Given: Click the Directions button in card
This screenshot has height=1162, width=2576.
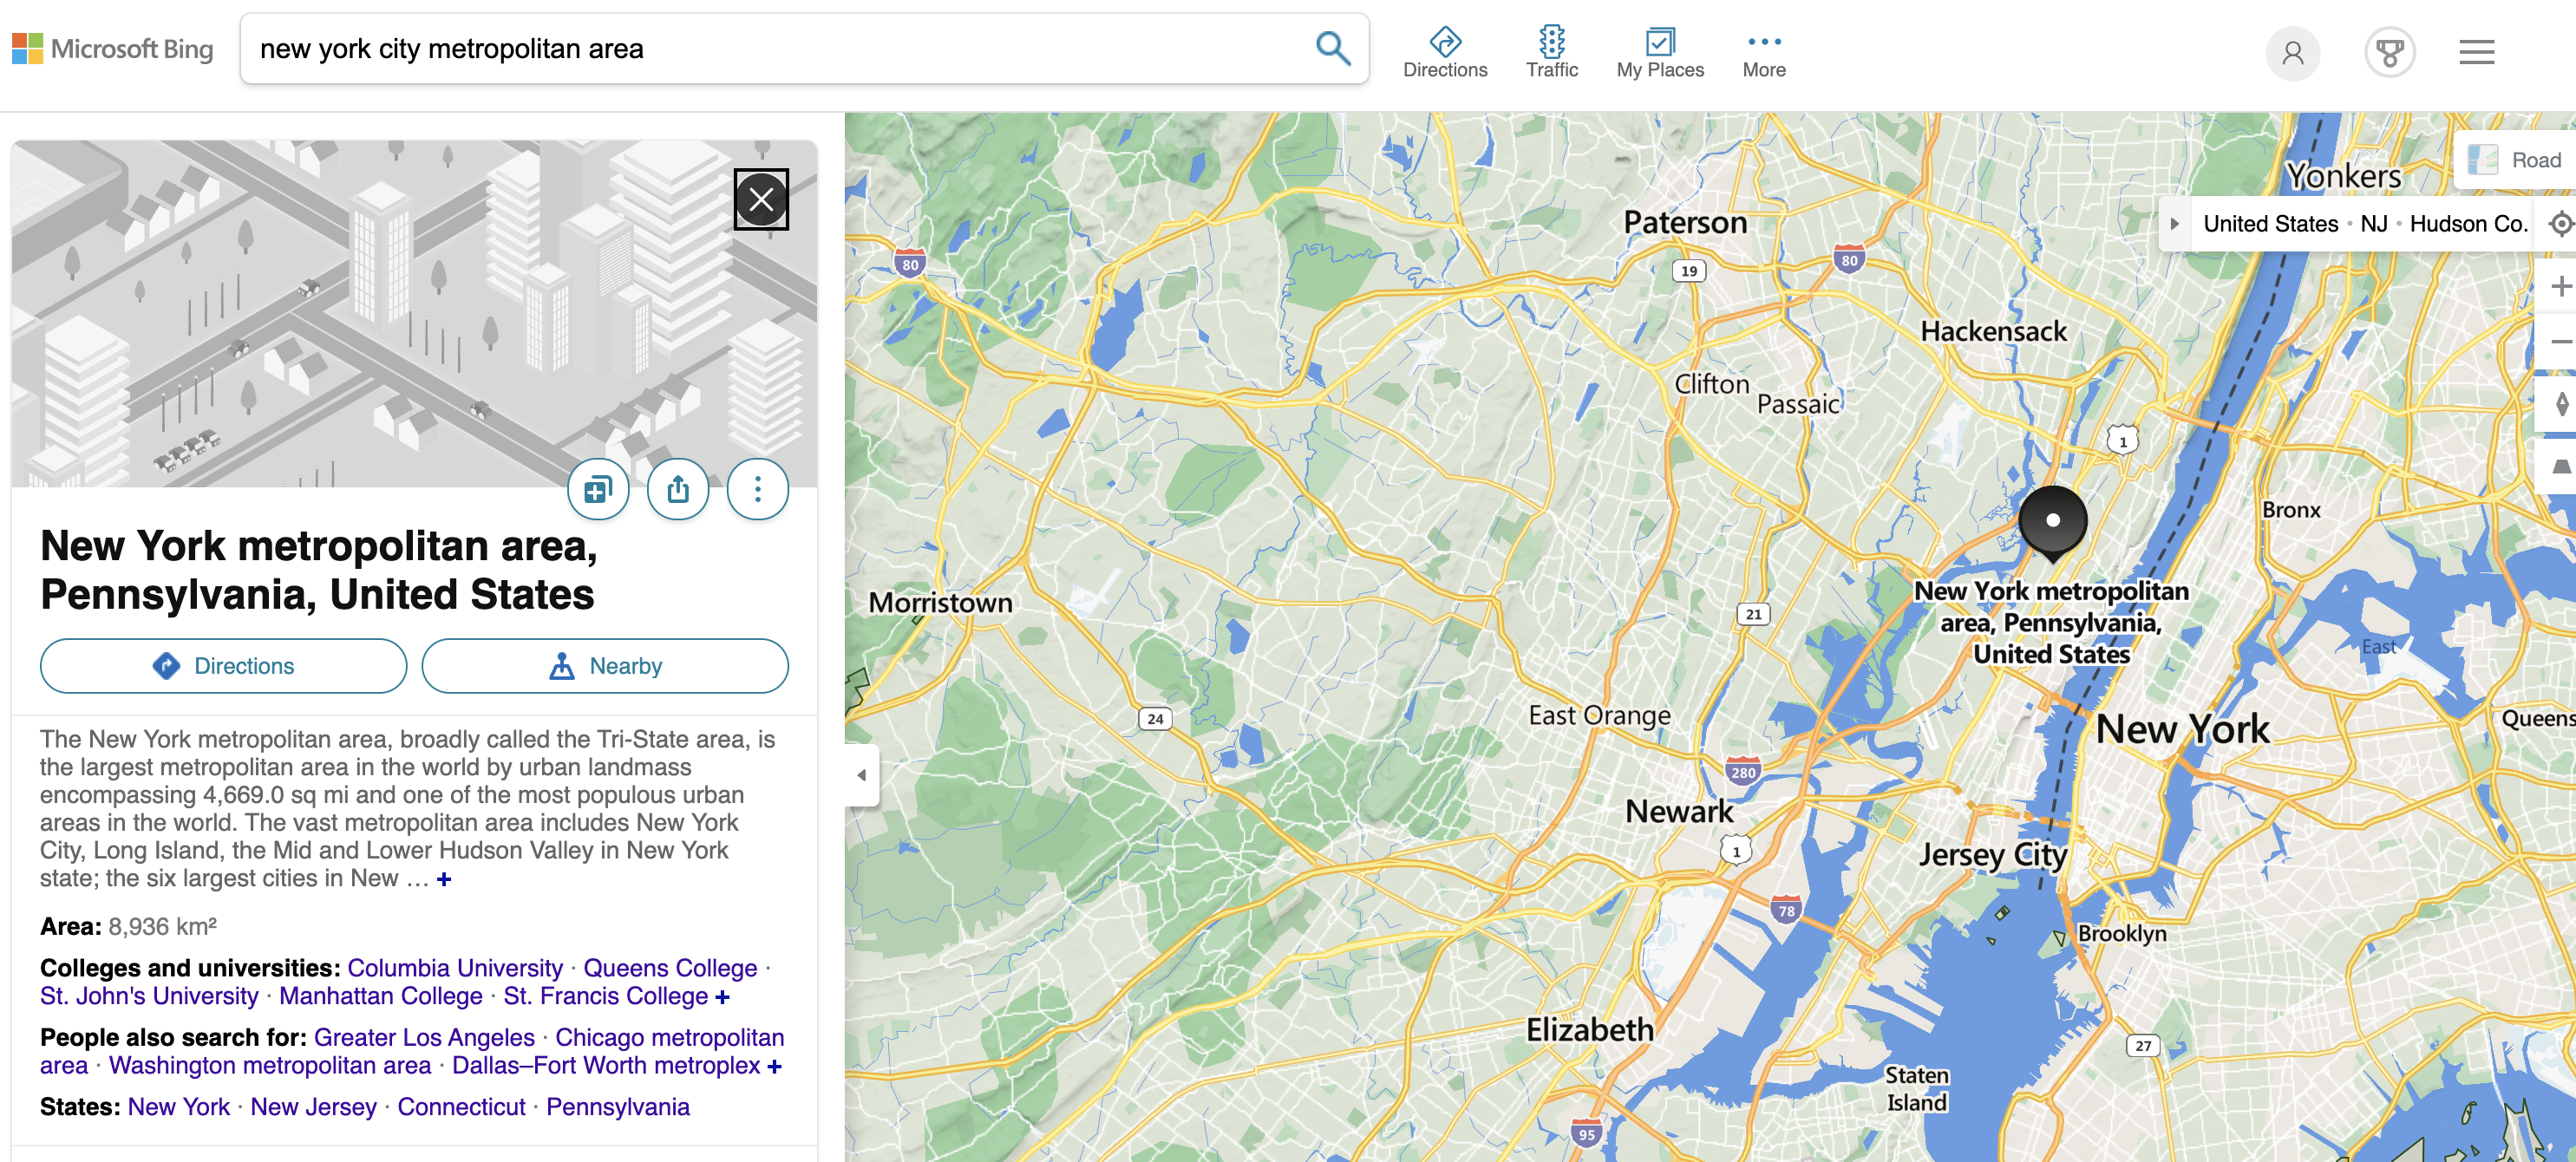Looking at the screenshot, I should (223, 666).
